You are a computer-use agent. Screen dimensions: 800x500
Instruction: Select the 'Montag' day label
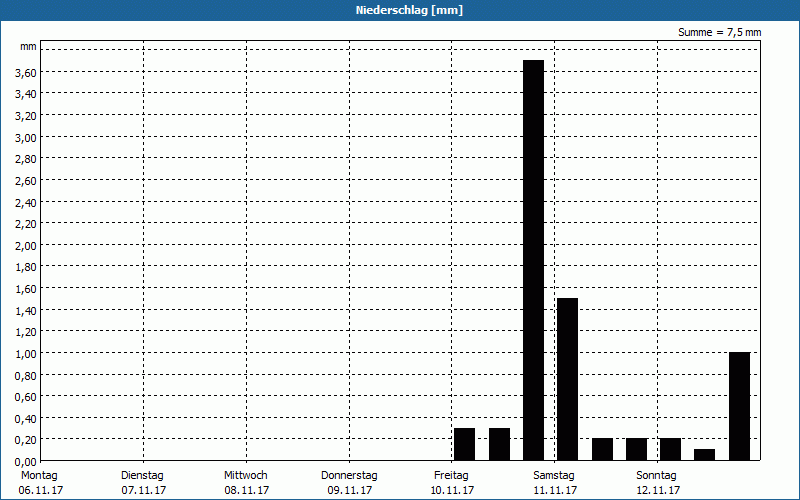[39, 476]
